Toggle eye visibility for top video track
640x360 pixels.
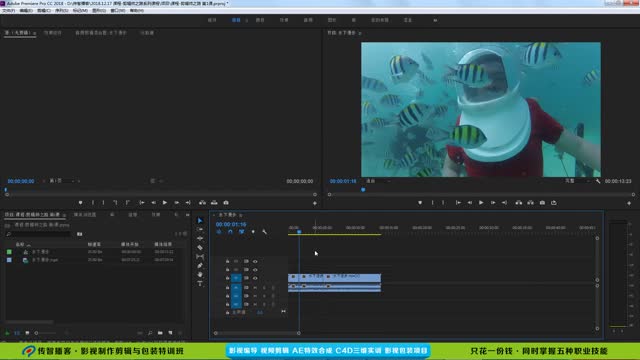coord(255,261)
